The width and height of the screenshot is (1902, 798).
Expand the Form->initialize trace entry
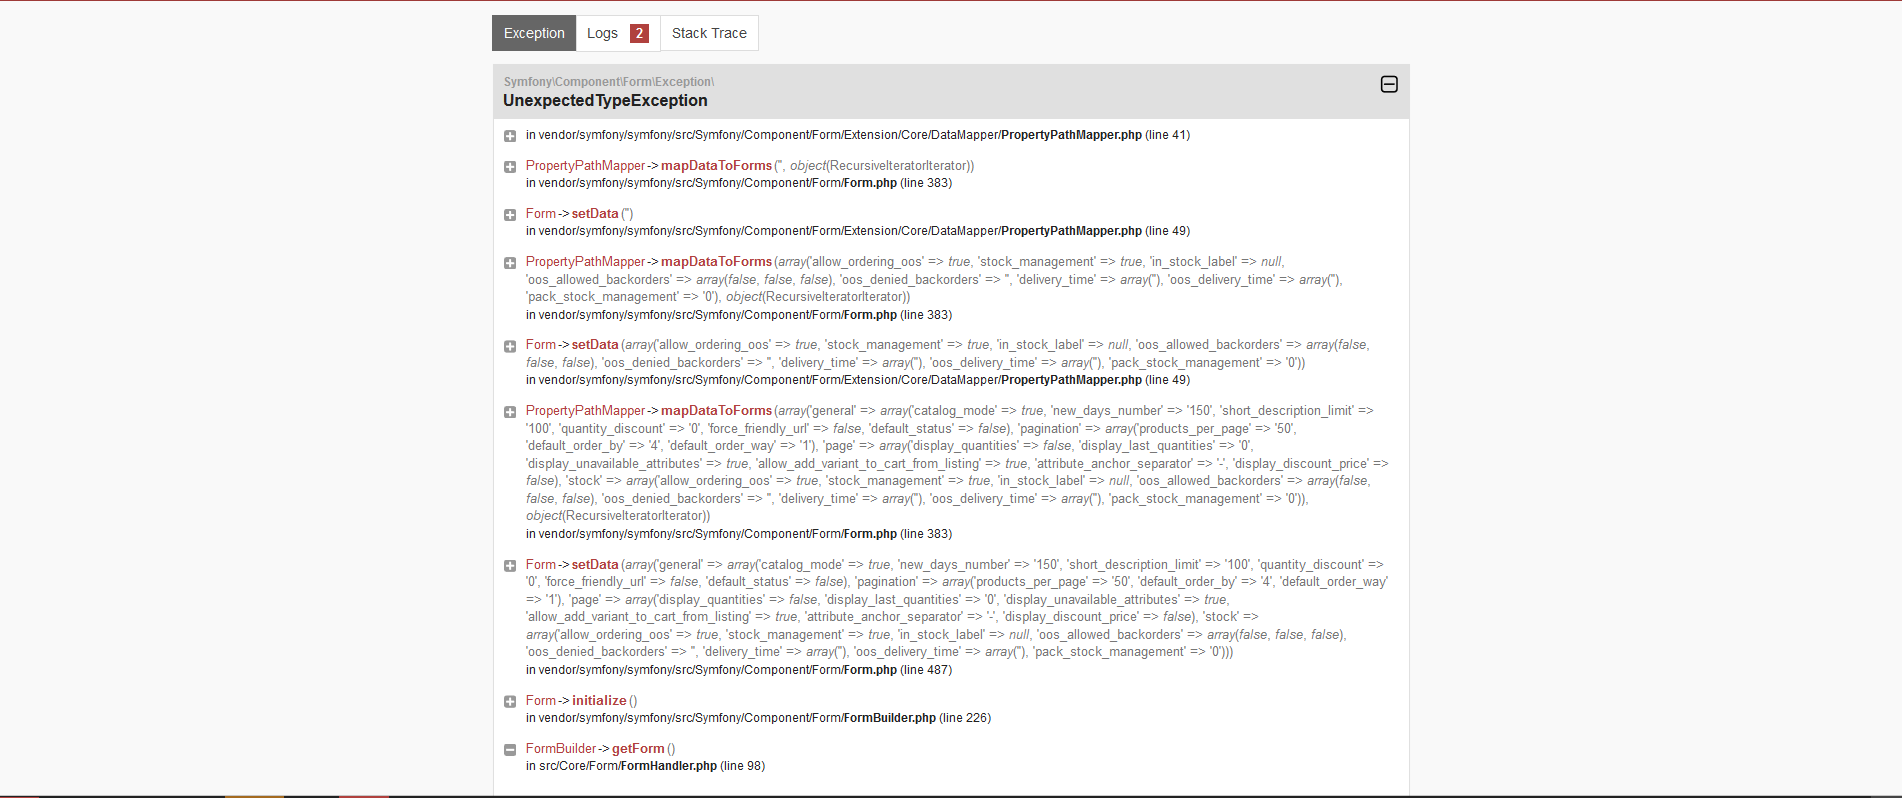click(510, 702)
